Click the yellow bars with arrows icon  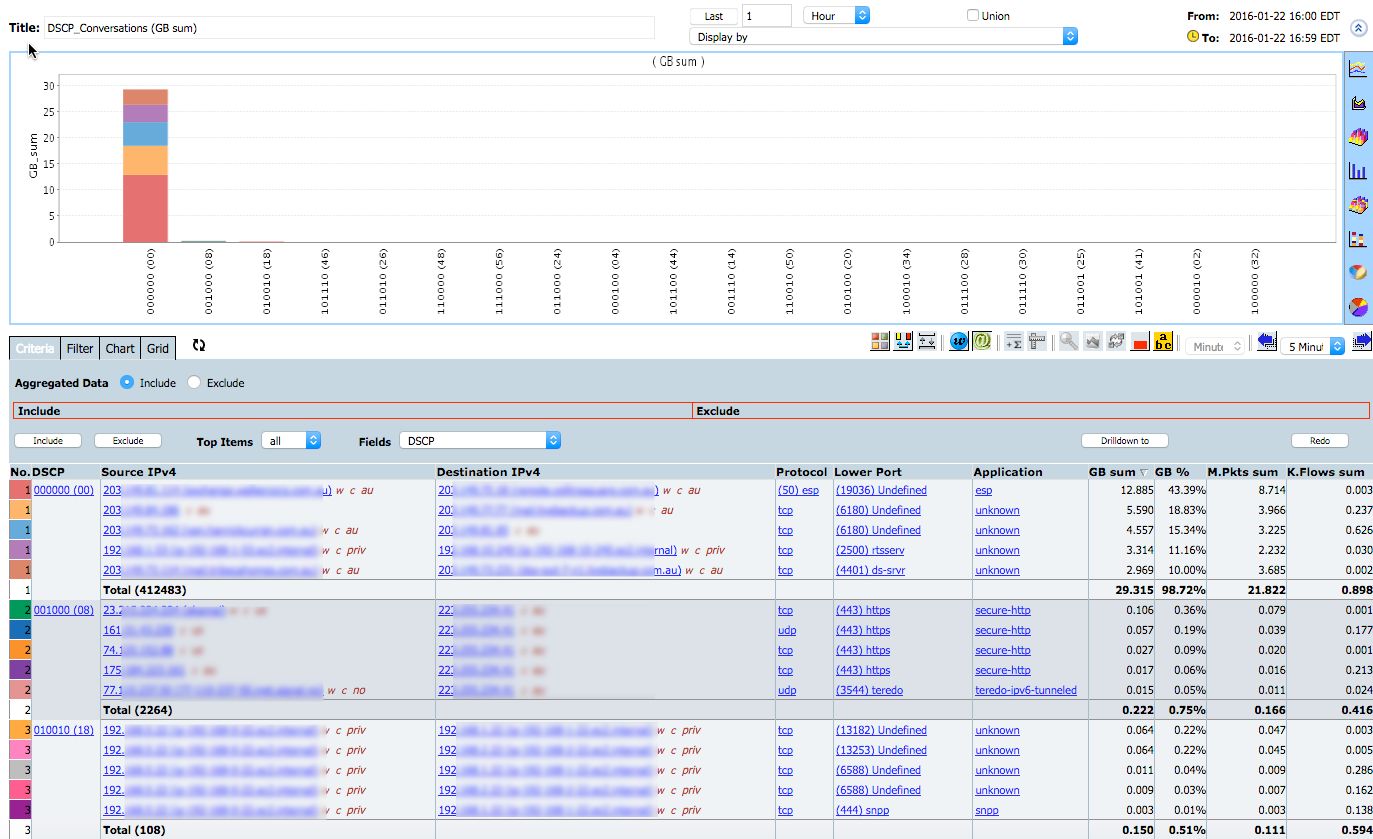(x=904, y=341)
